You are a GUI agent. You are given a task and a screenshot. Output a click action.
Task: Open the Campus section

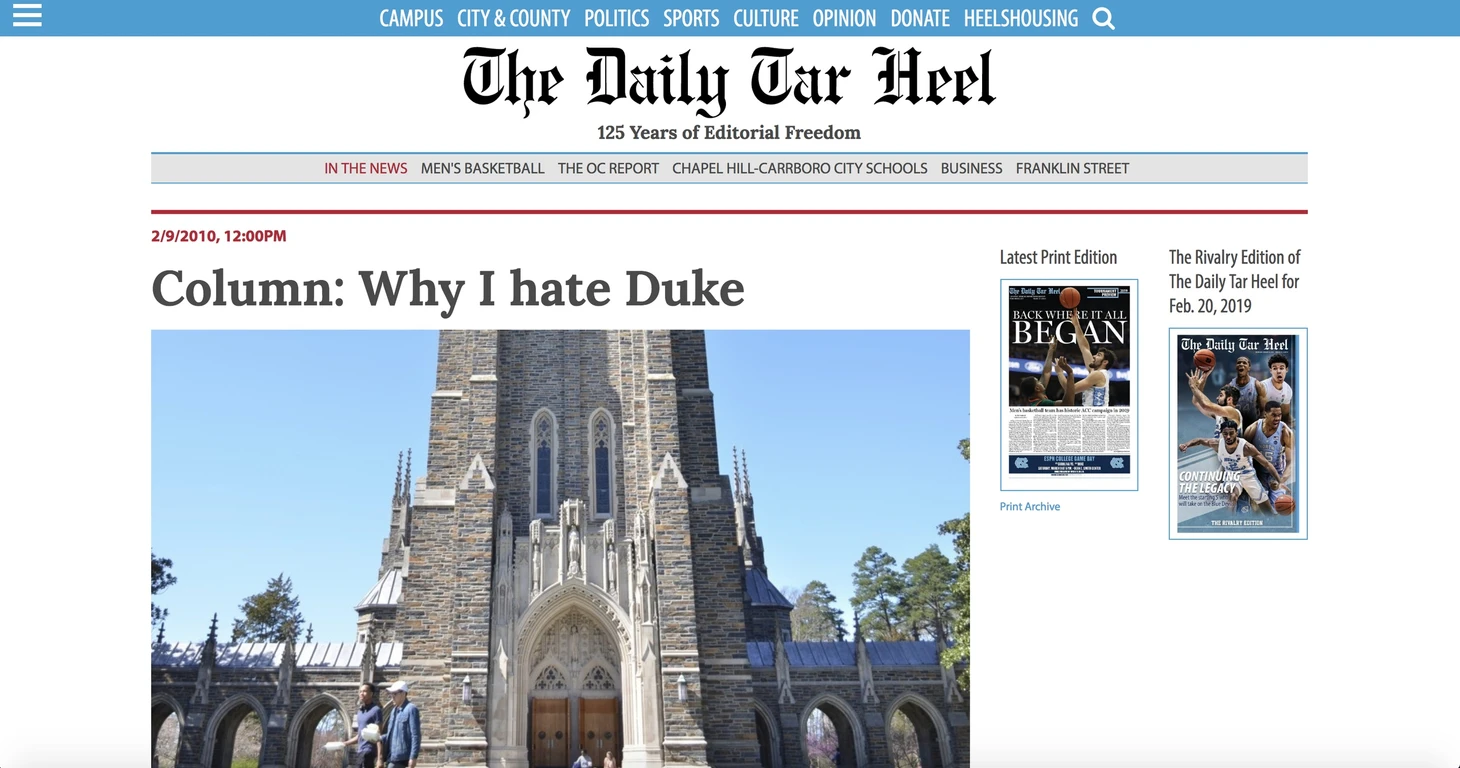coord(411,18)
